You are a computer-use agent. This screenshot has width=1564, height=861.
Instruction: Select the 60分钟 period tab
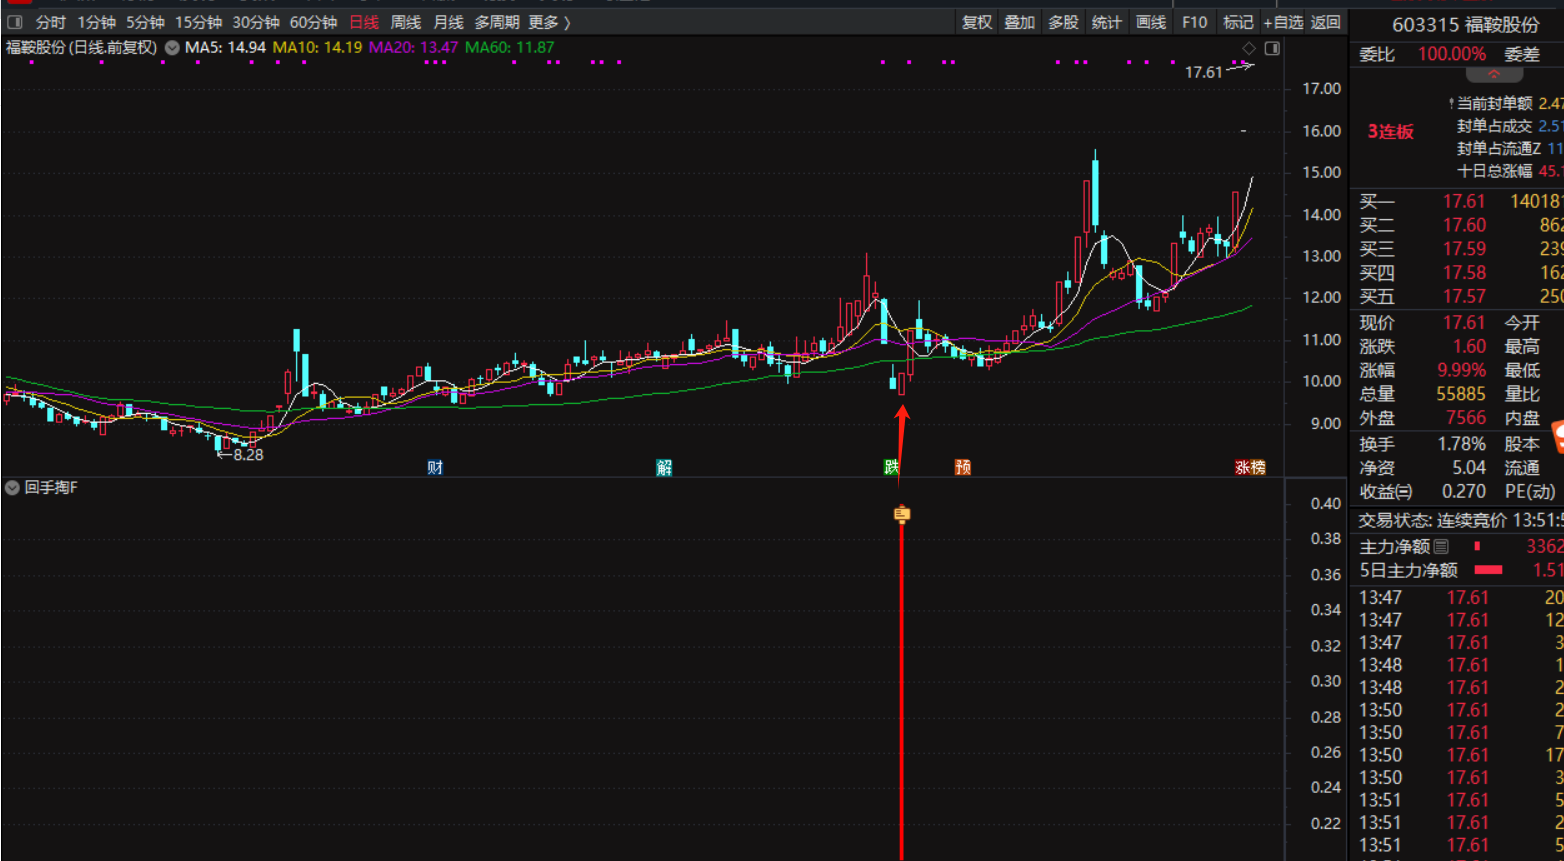tap(313, 22)
